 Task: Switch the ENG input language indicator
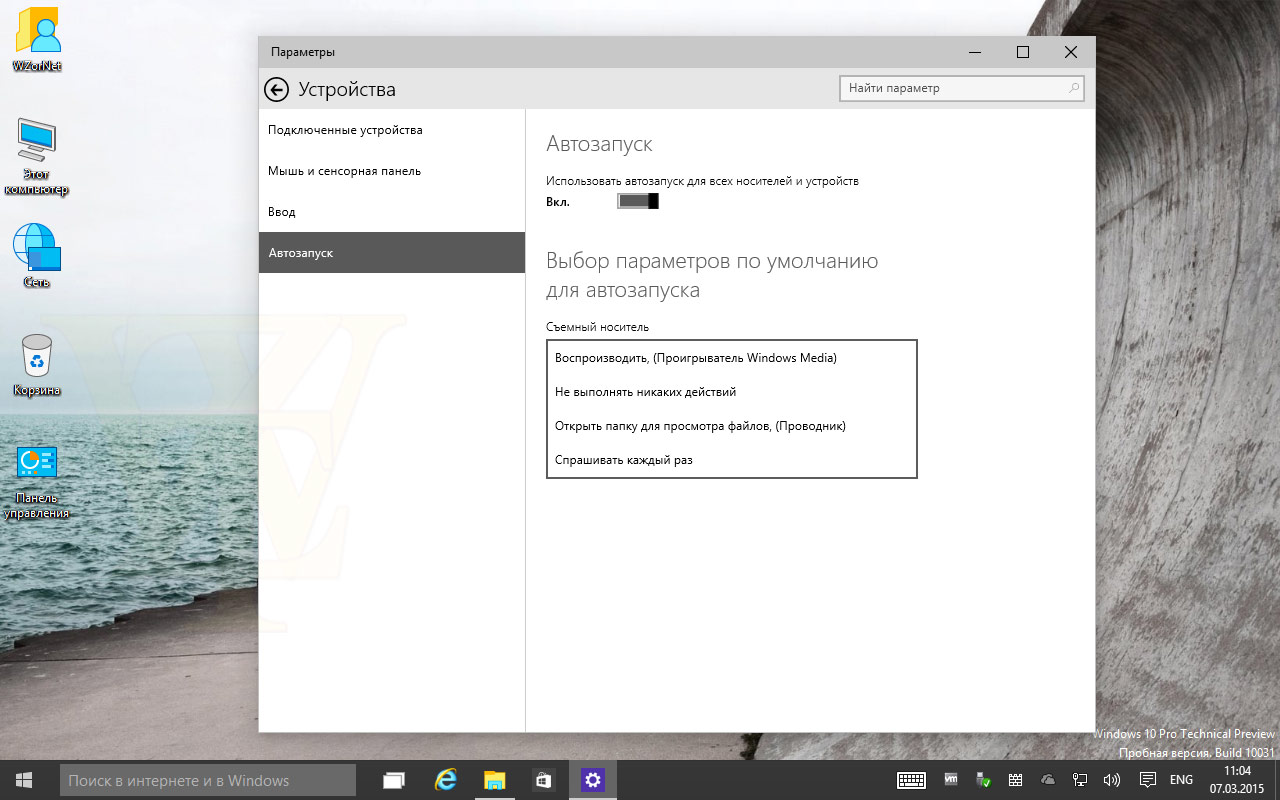1181,779
